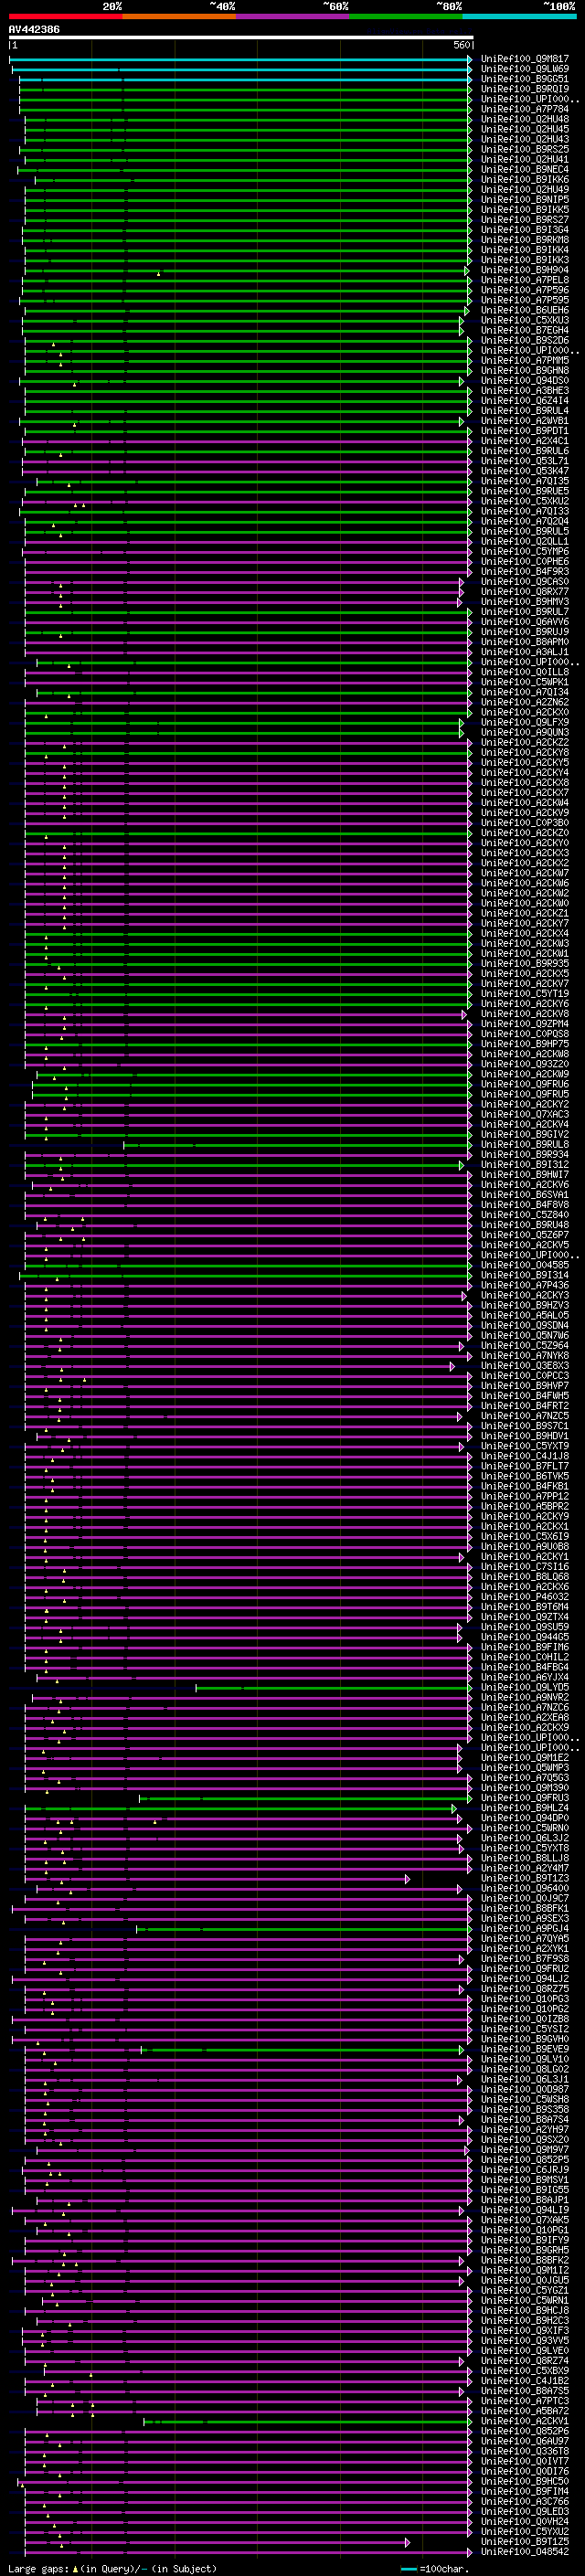The image size is (585, 2576).
Task: Select label UniRef100_C5WPK1
Action: coord(524,683)
